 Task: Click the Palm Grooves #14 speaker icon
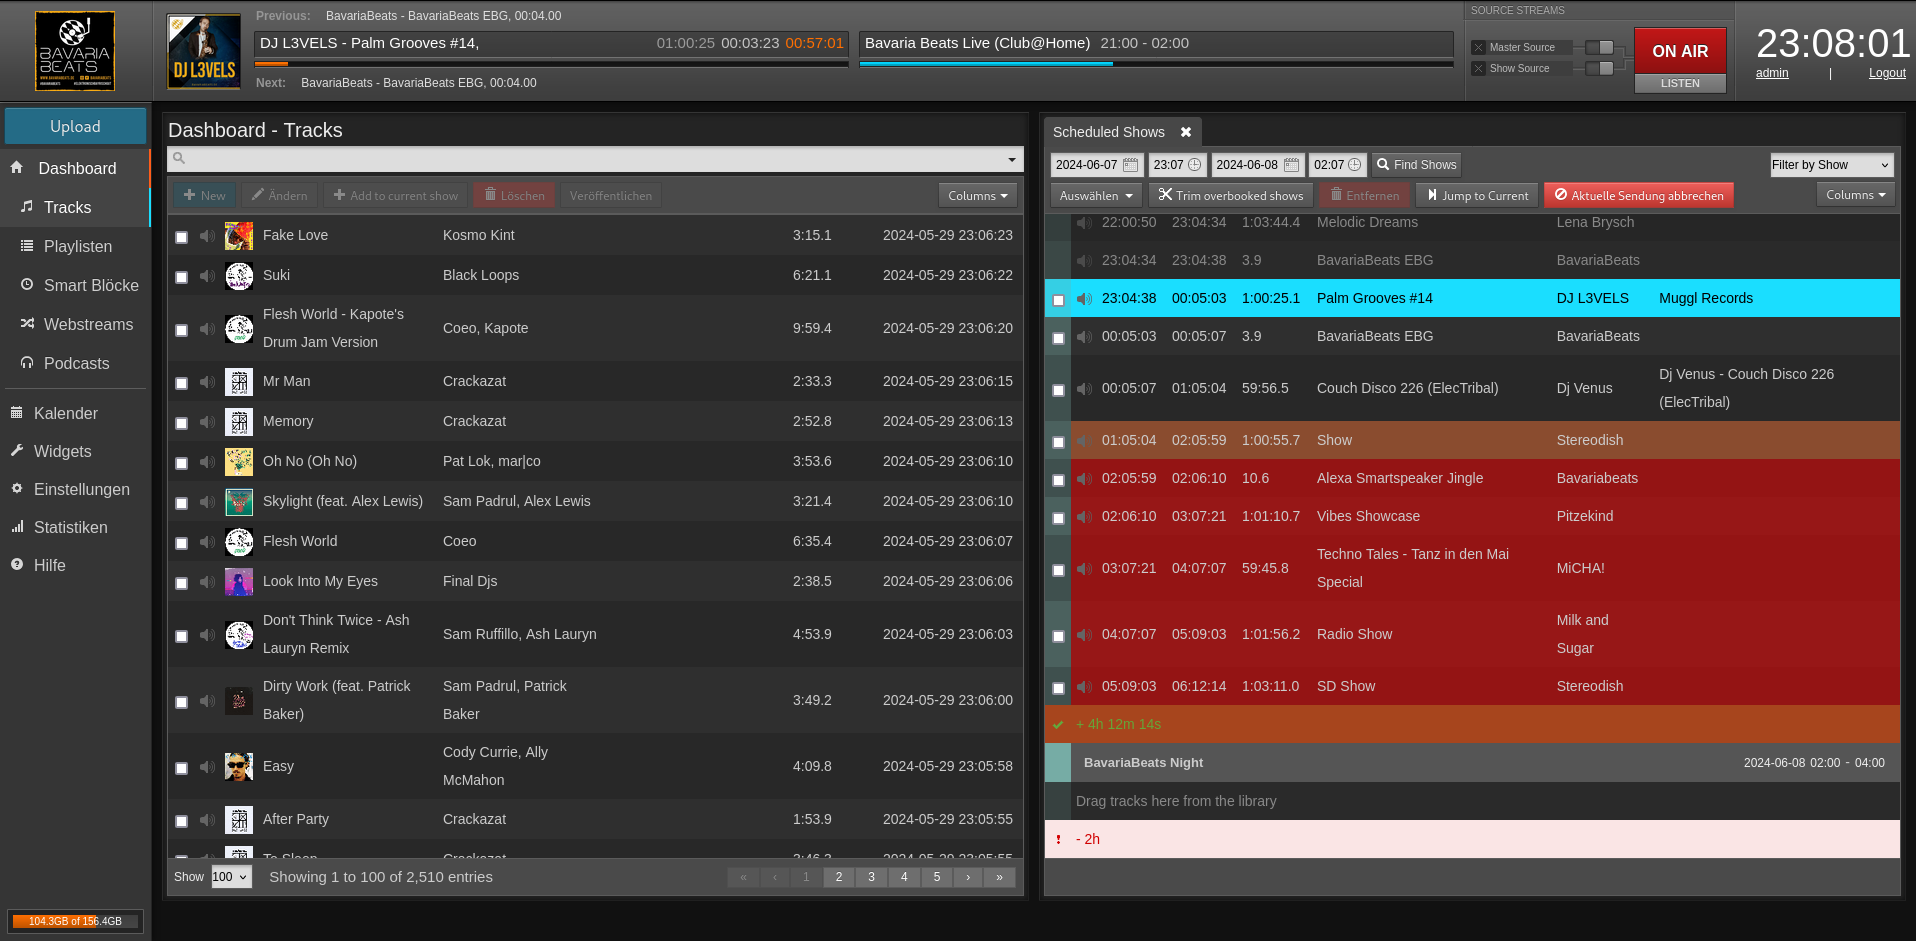1084,299
